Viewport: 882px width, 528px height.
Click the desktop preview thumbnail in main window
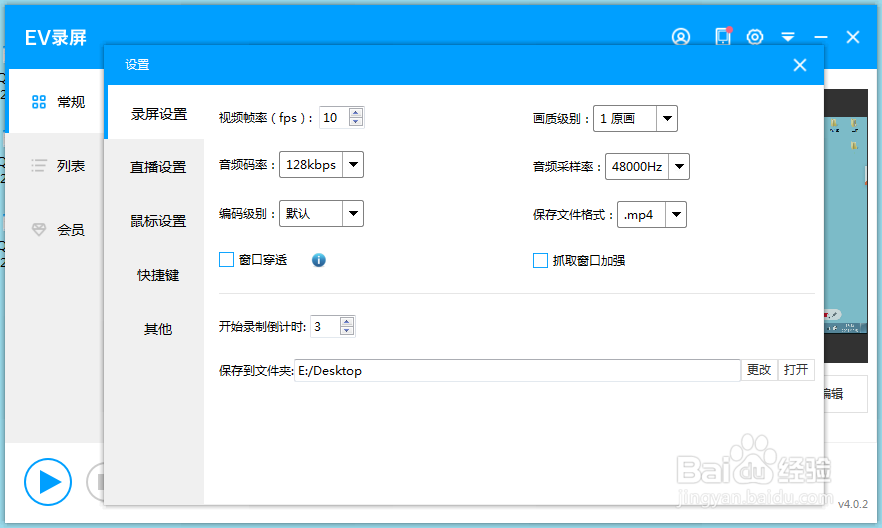[x=846, y=225]
